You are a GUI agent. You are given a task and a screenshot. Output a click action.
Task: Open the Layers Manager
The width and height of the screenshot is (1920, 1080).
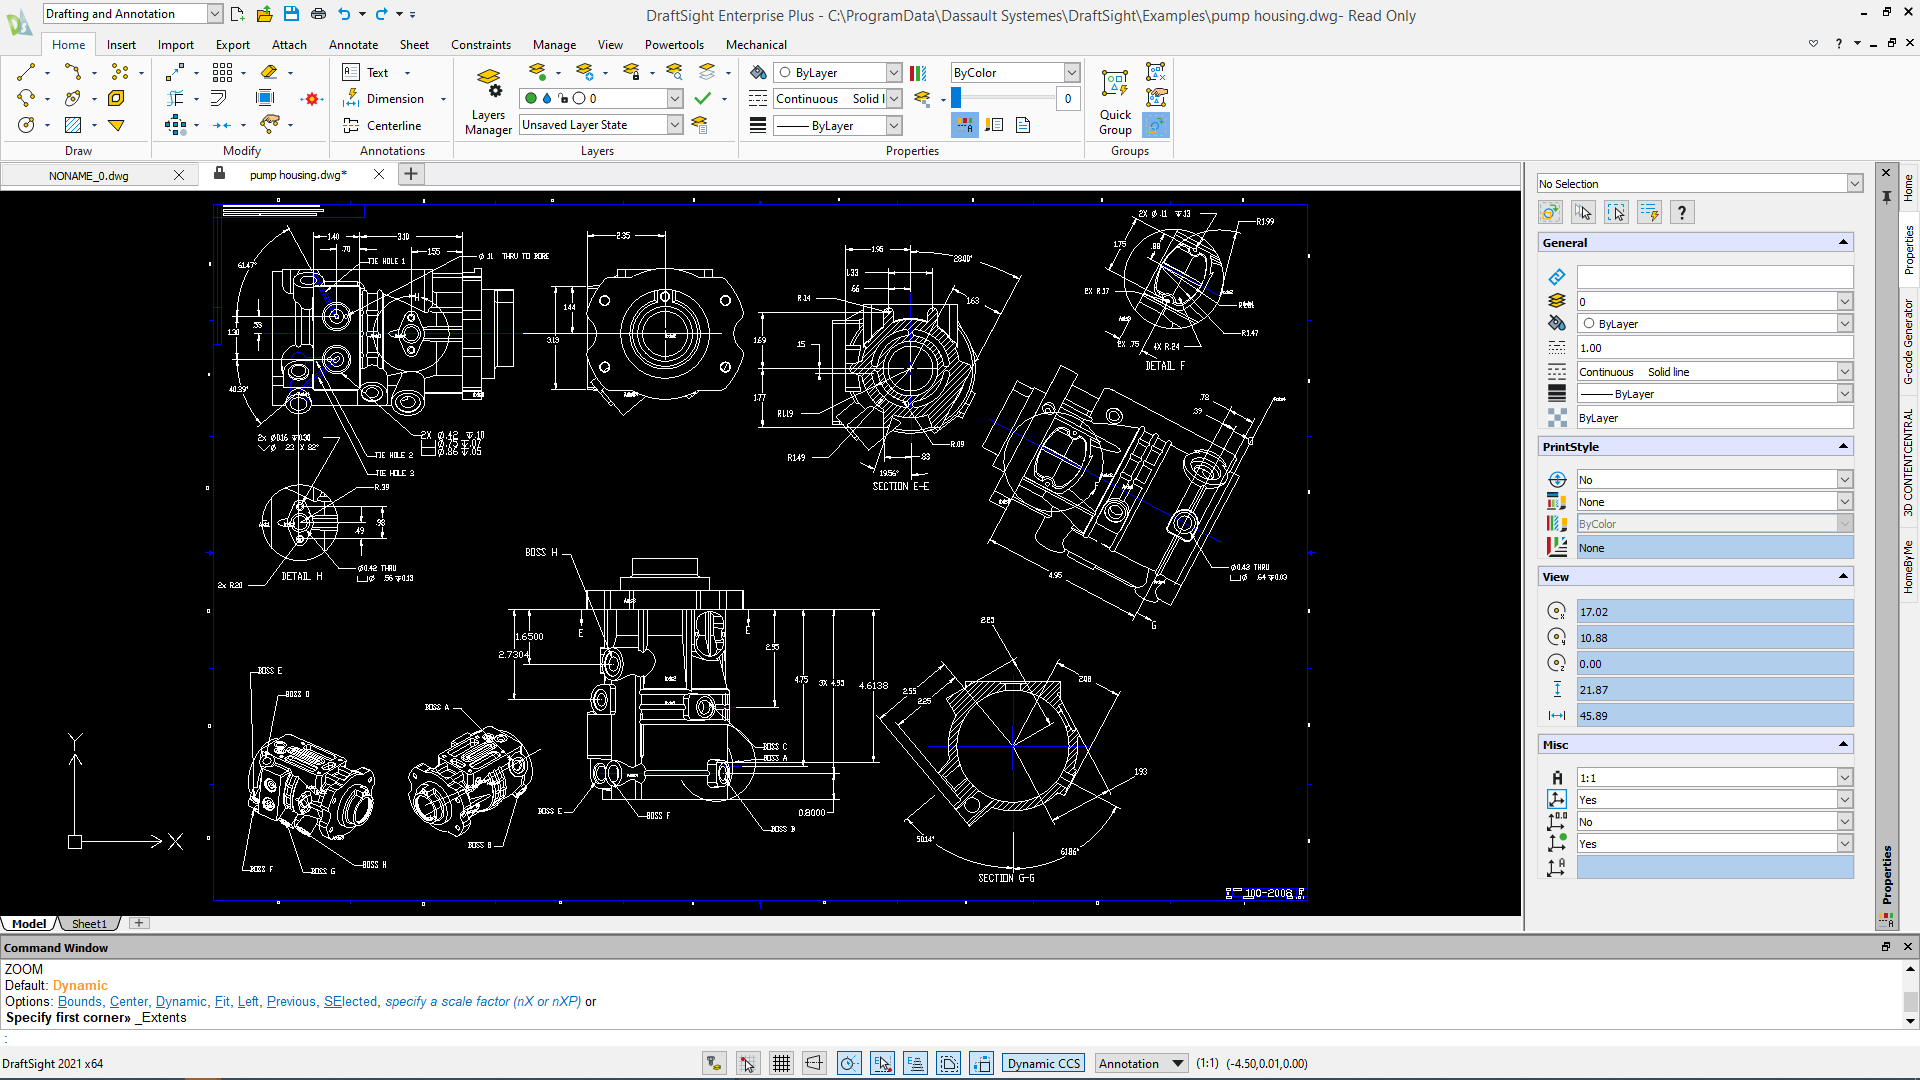[x=488, y=102]
